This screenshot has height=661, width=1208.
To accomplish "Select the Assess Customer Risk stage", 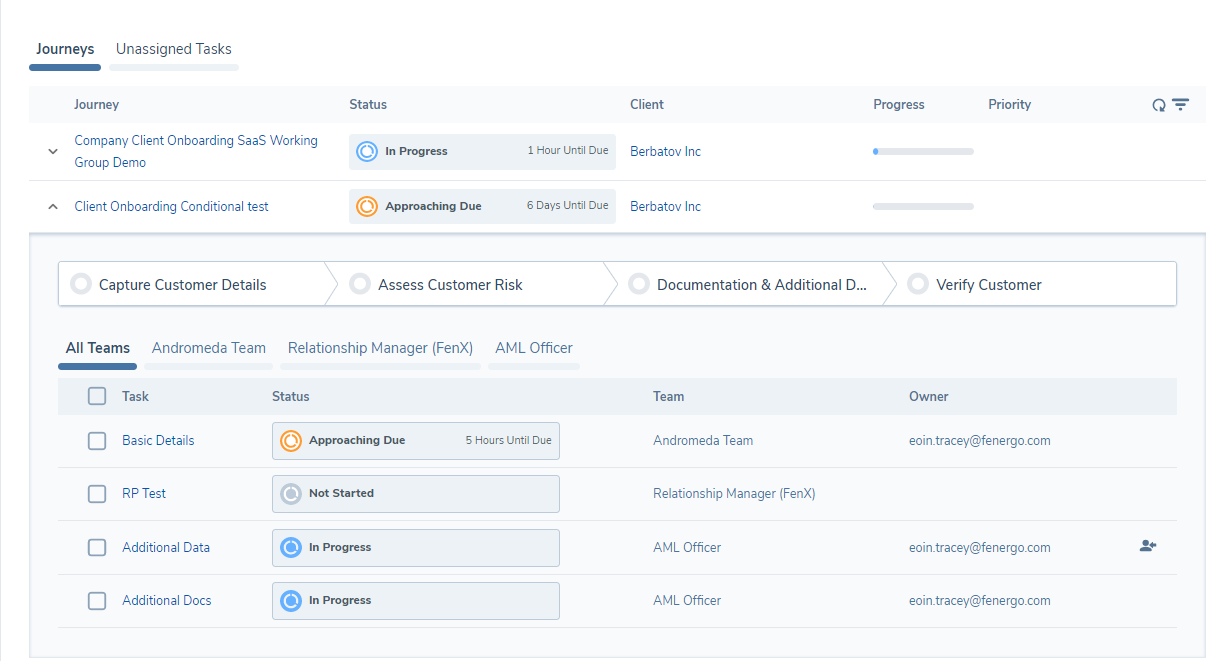I will click(x=450, y=285).
